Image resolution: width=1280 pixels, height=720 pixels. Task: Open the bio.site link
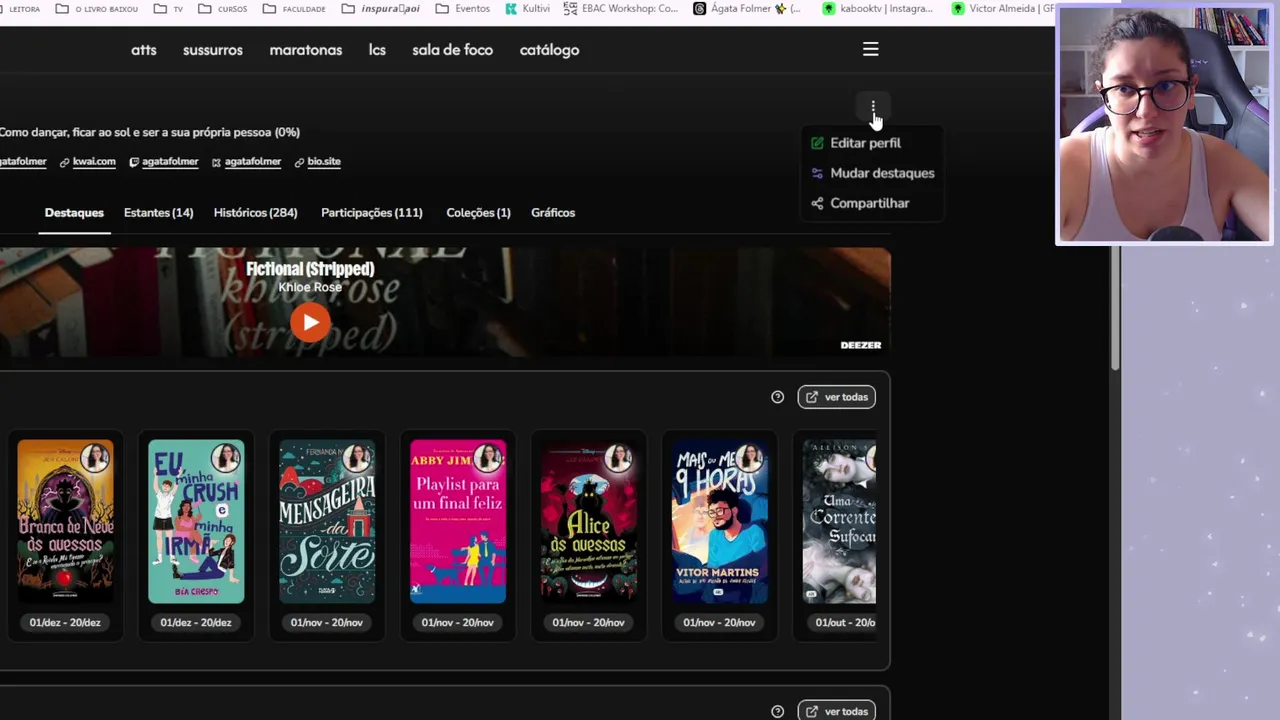coord(324,161)
